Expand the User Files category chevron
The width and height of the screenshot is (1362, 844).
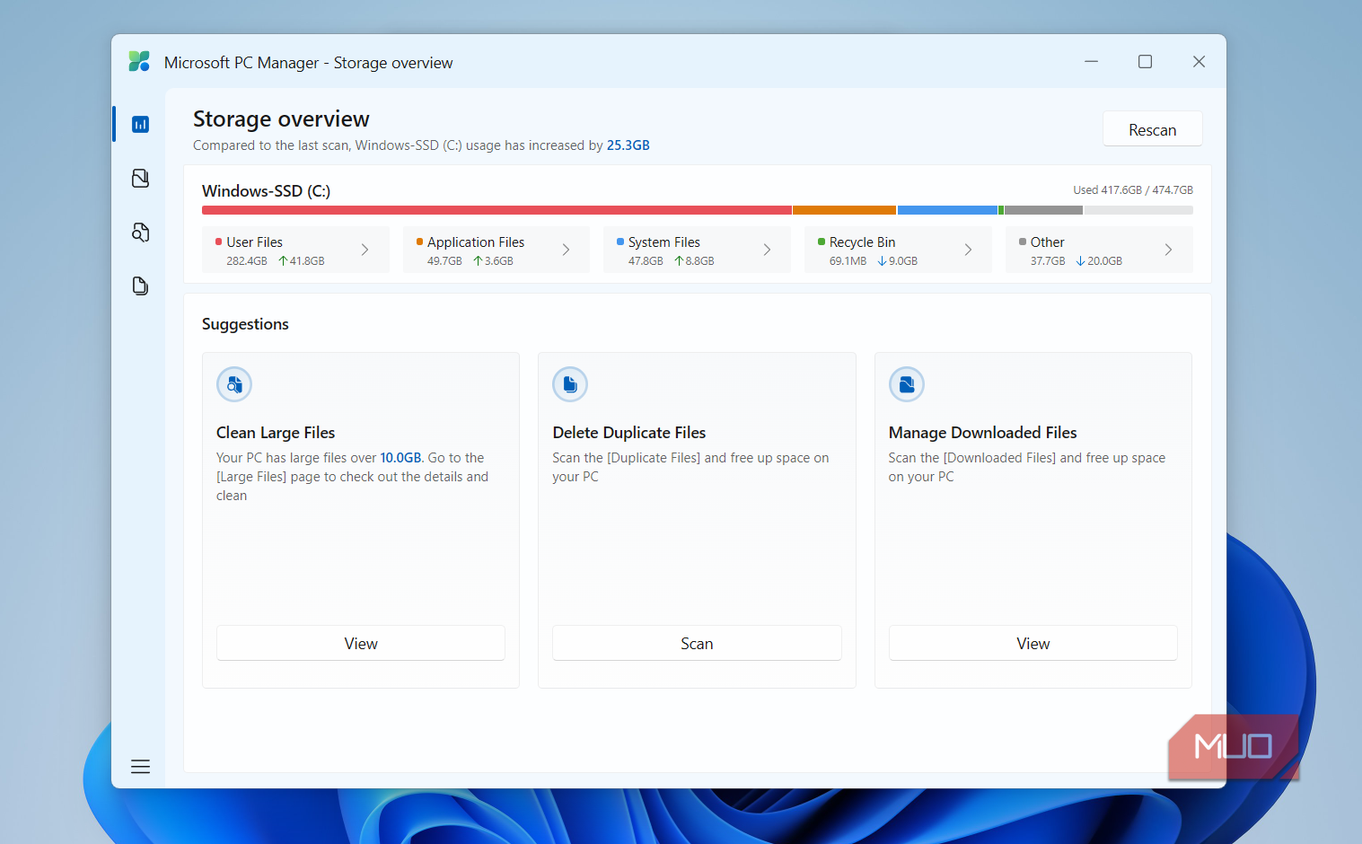pyautogui.click(x=365, y=250)
